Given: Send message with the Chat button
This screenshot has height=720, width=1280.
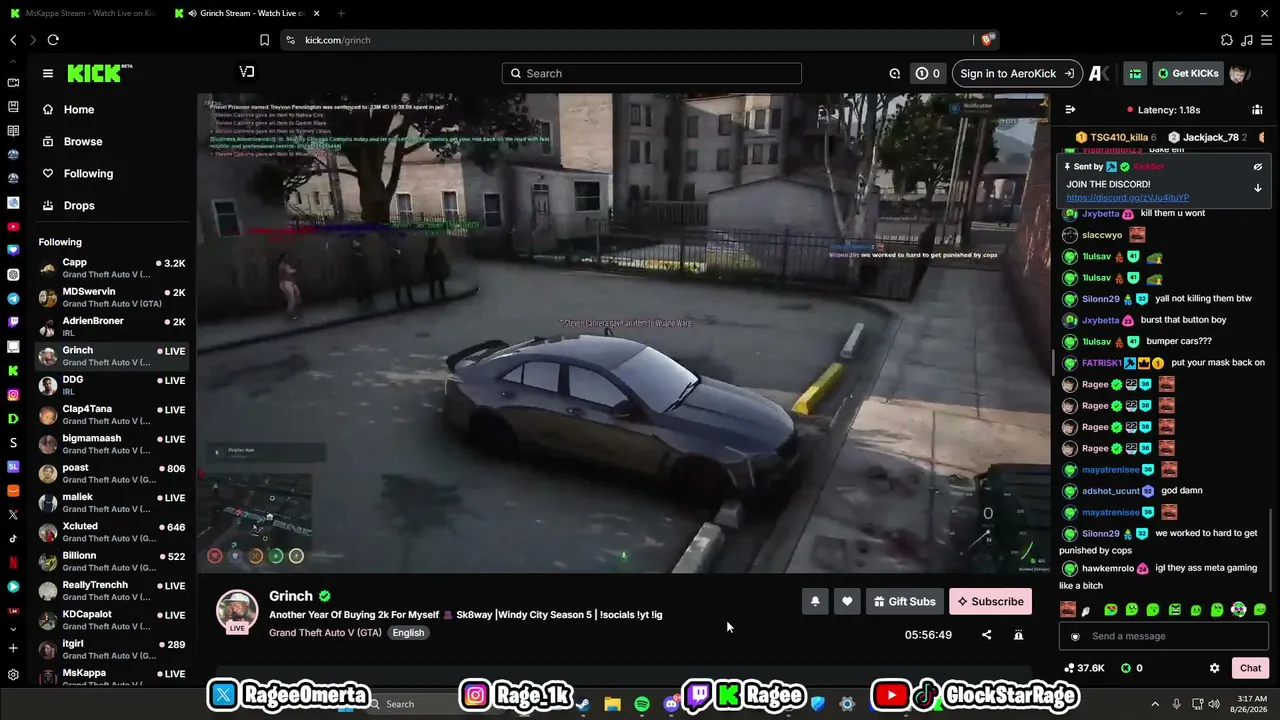Looking at the screenshot, I should point(1251,668).
